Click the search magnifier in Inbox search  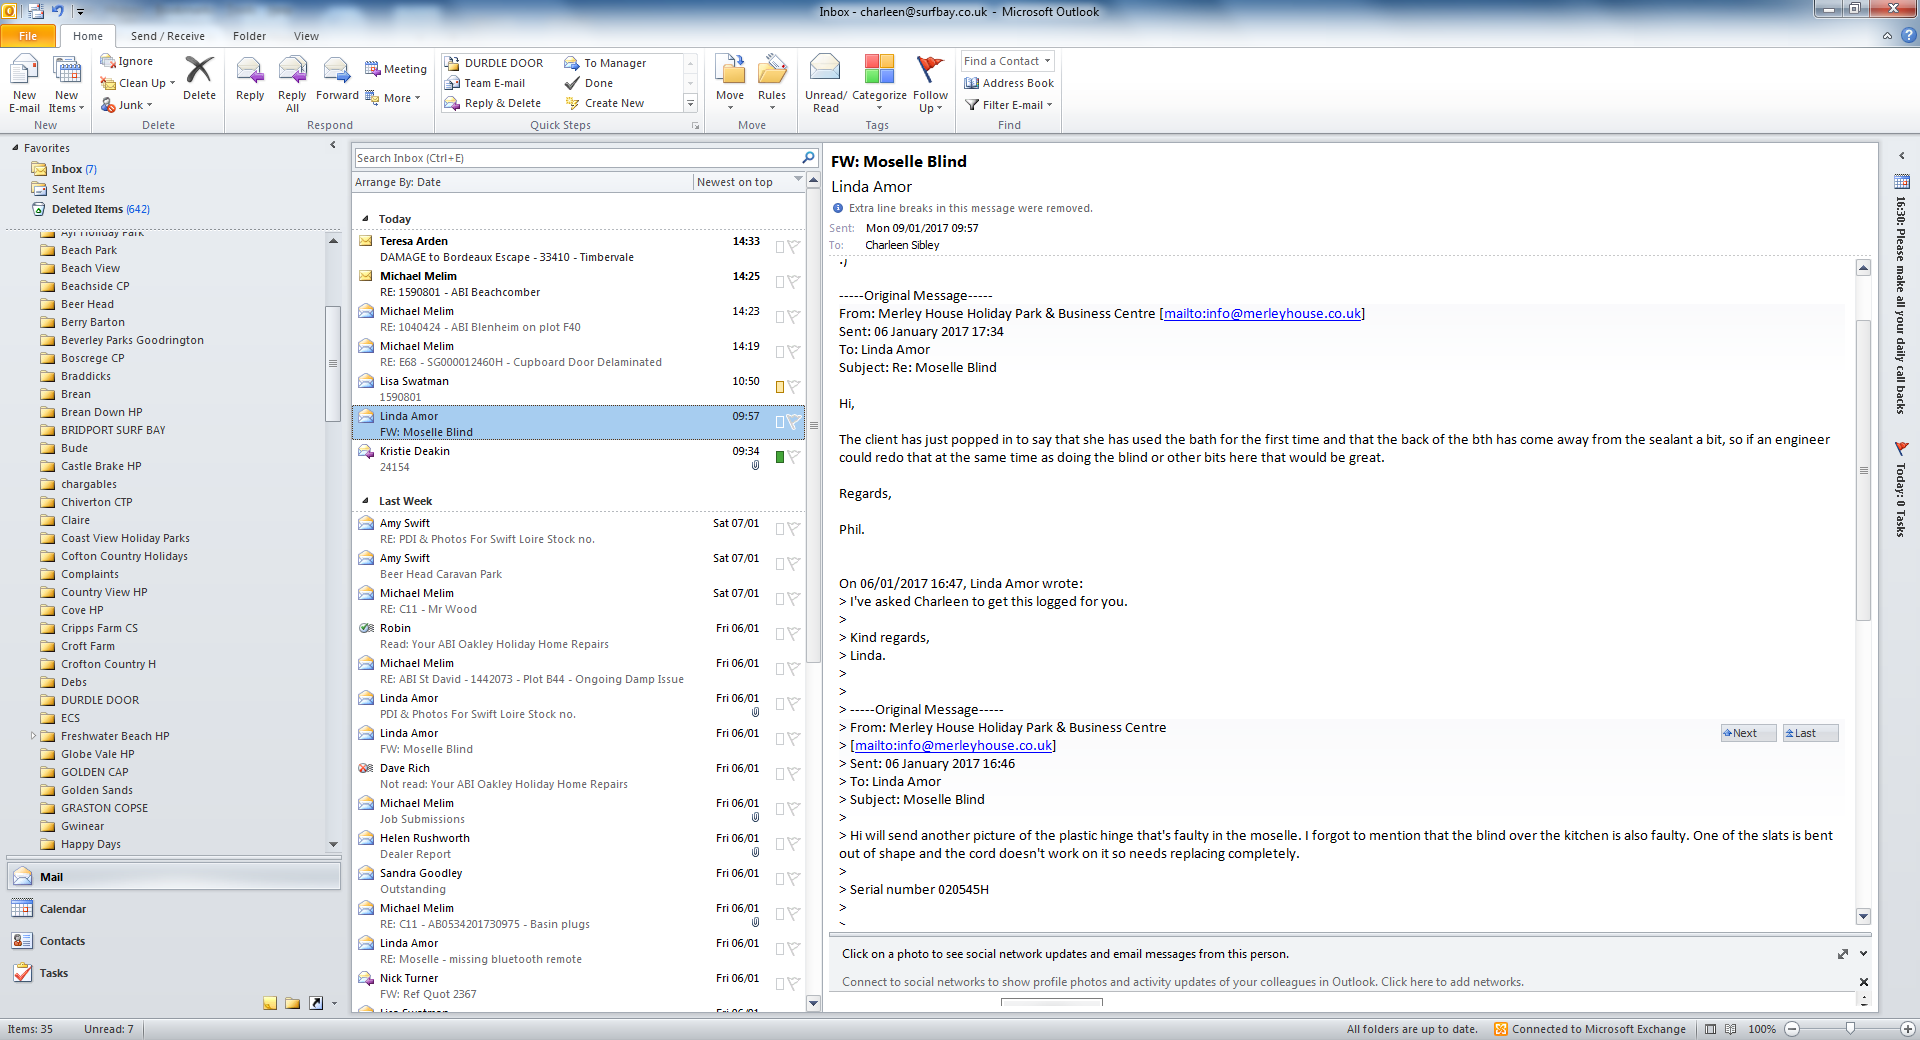pos(808,157)
